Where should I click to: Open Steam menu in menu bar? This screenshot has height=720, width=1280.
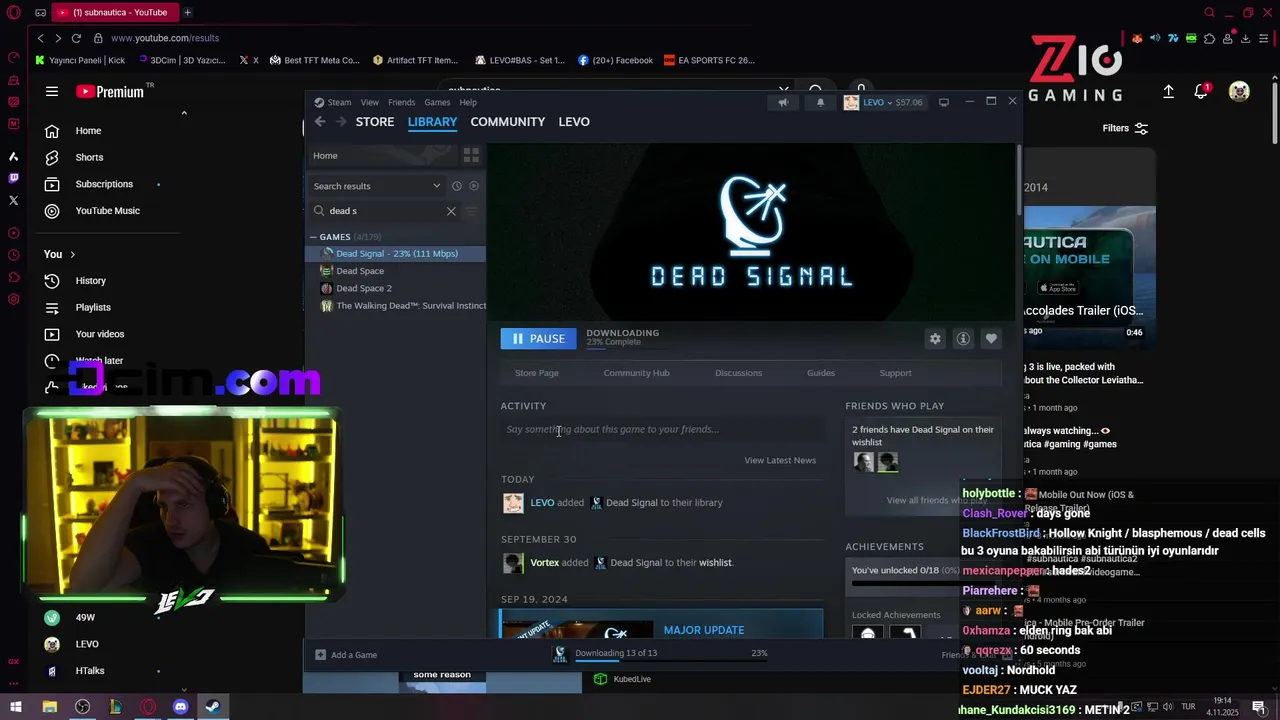(333, 102)
